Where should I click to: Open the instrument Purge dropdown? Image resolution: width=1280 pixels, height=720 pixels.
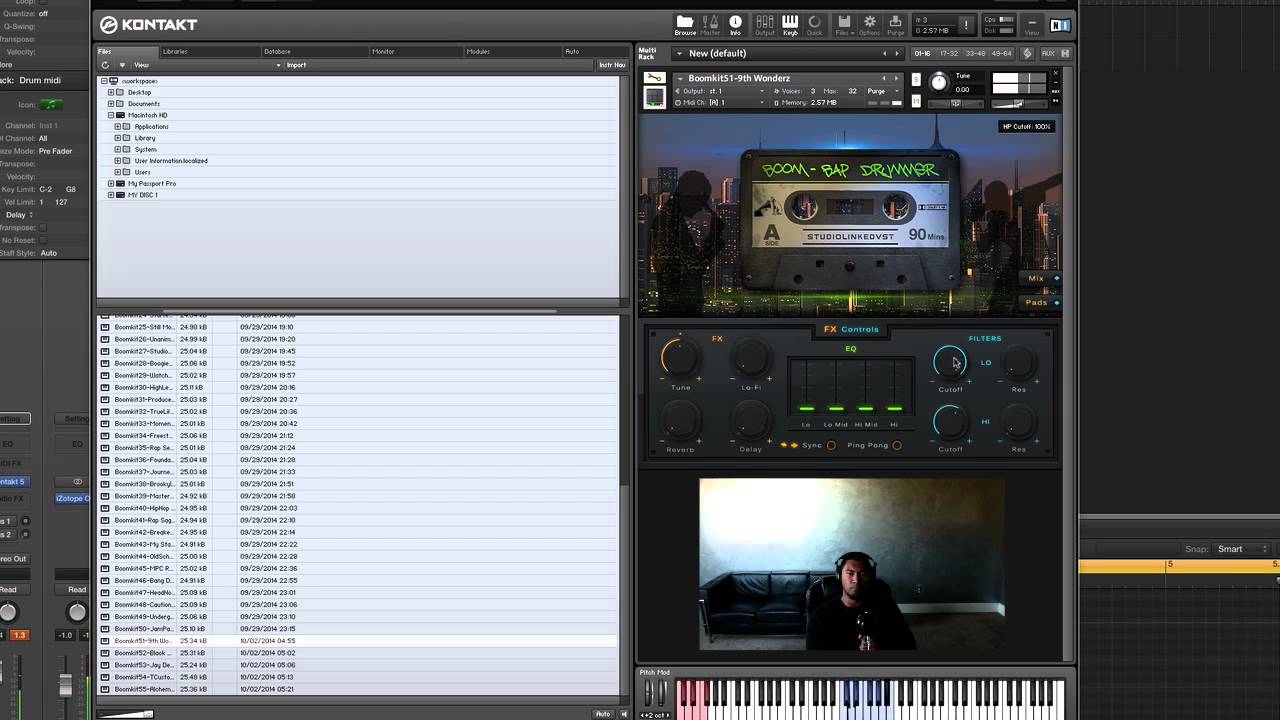click(x=881, y=91)
